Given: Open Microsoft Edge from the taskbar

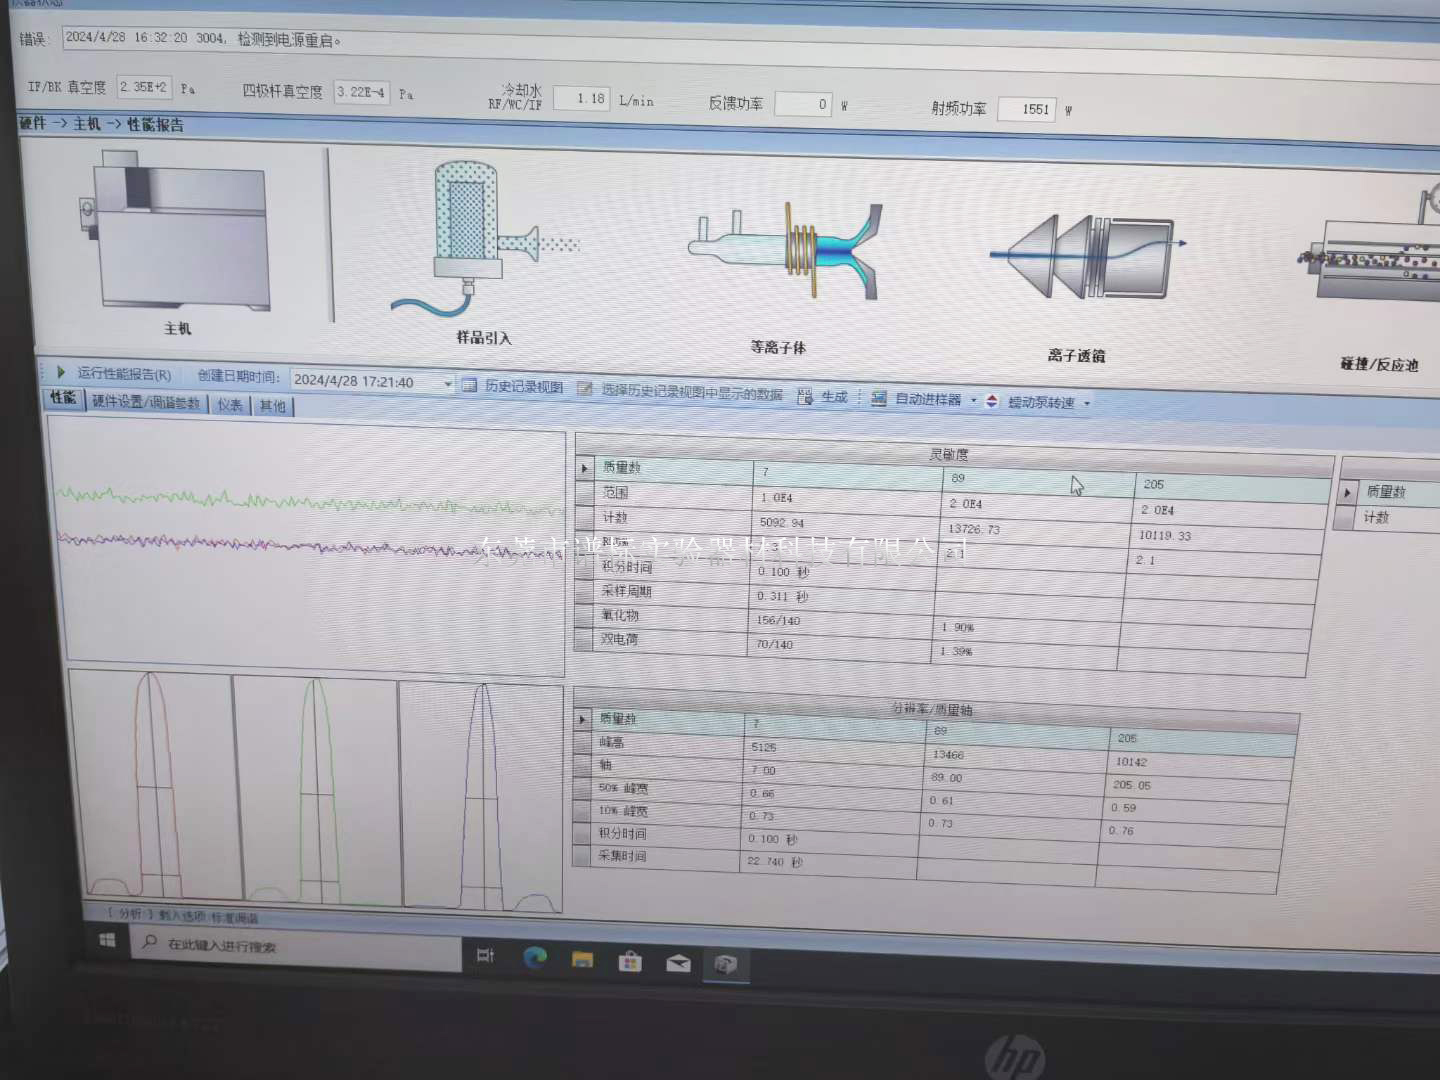Looking at the screenshot, I should pos(535,958).
